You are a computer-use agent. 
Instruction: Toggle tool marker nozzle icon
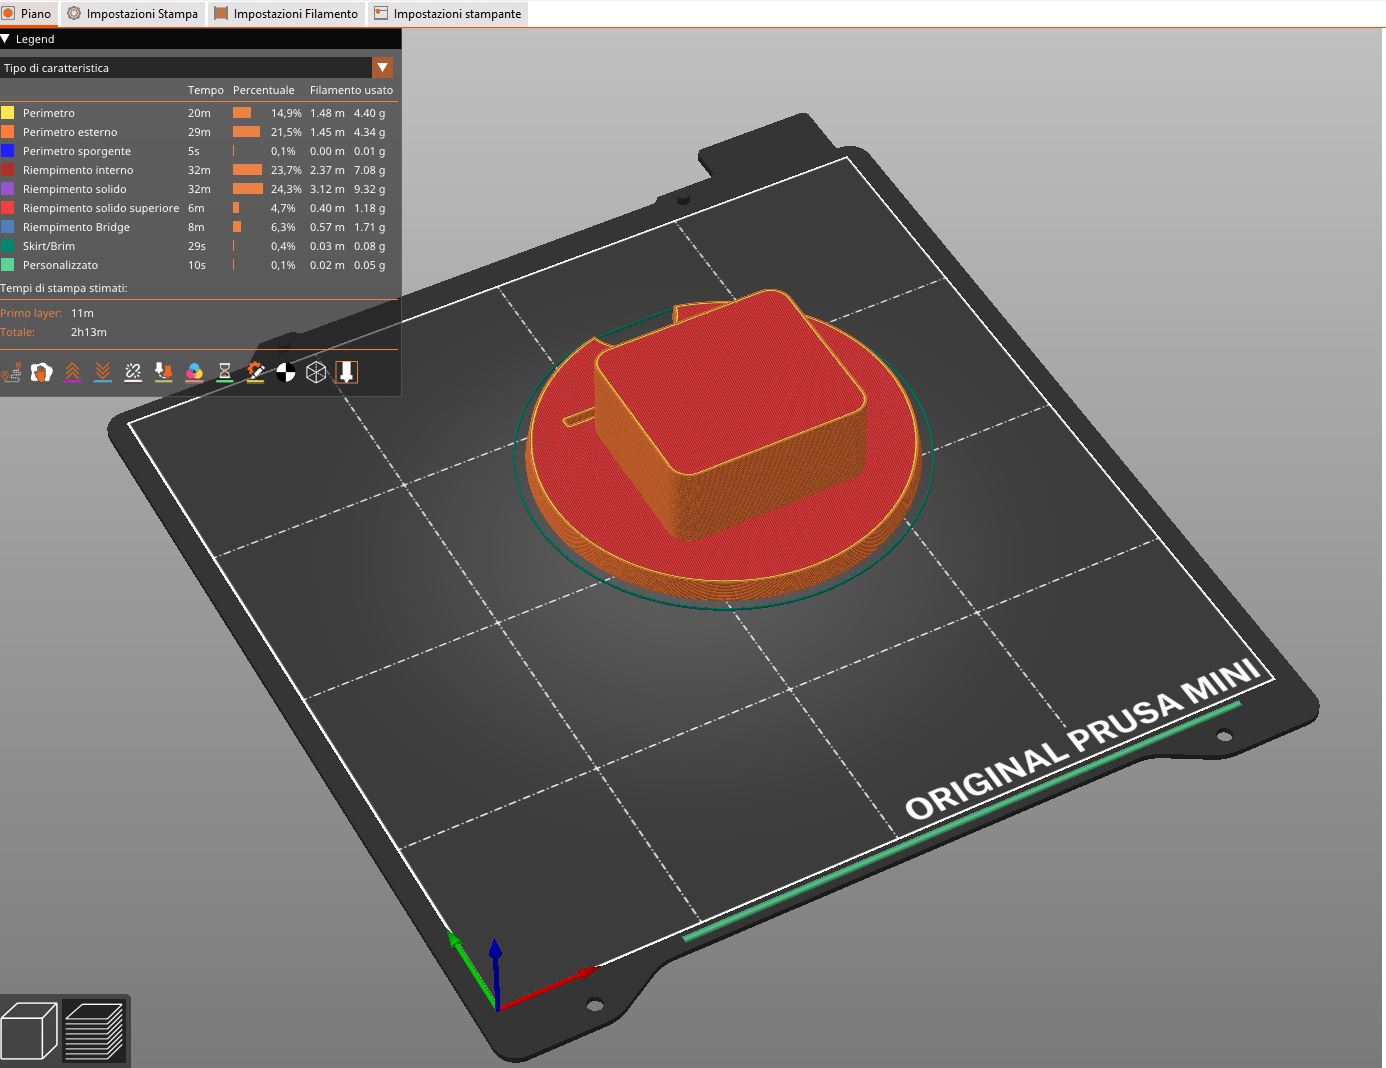pyautogui.click(x=346, y=373)
